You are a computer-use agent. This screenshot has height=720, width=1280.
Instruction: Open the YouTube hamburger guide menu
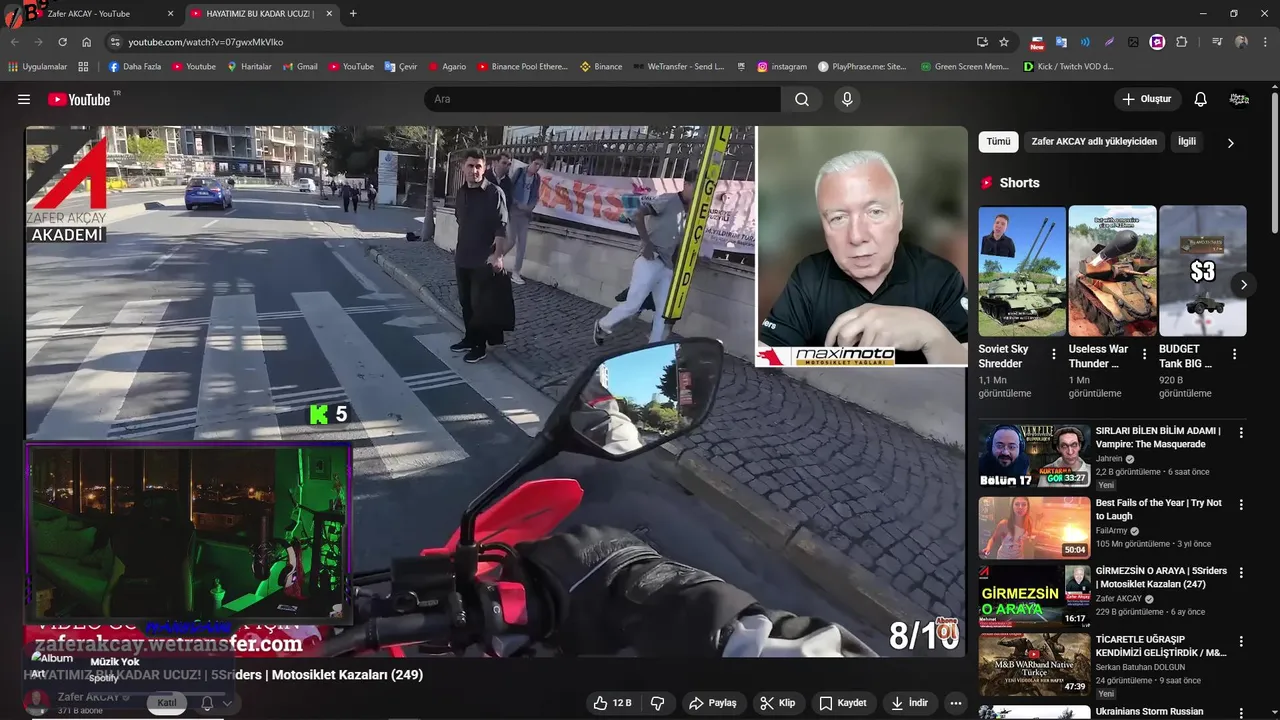click(x=24, y=99)
